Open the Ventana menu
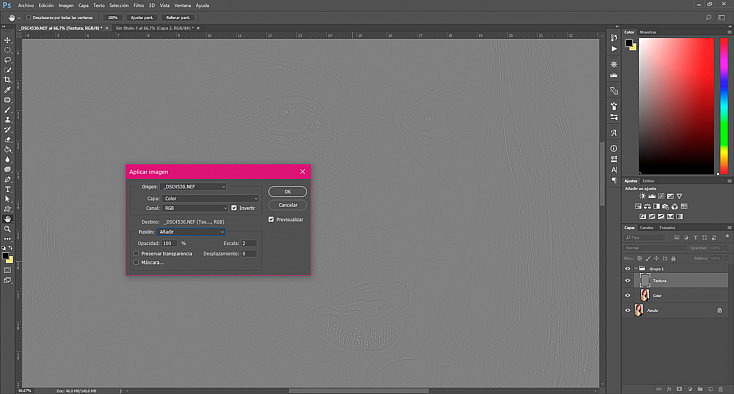Viewport: 734px width, 394px height. (183, 6)
